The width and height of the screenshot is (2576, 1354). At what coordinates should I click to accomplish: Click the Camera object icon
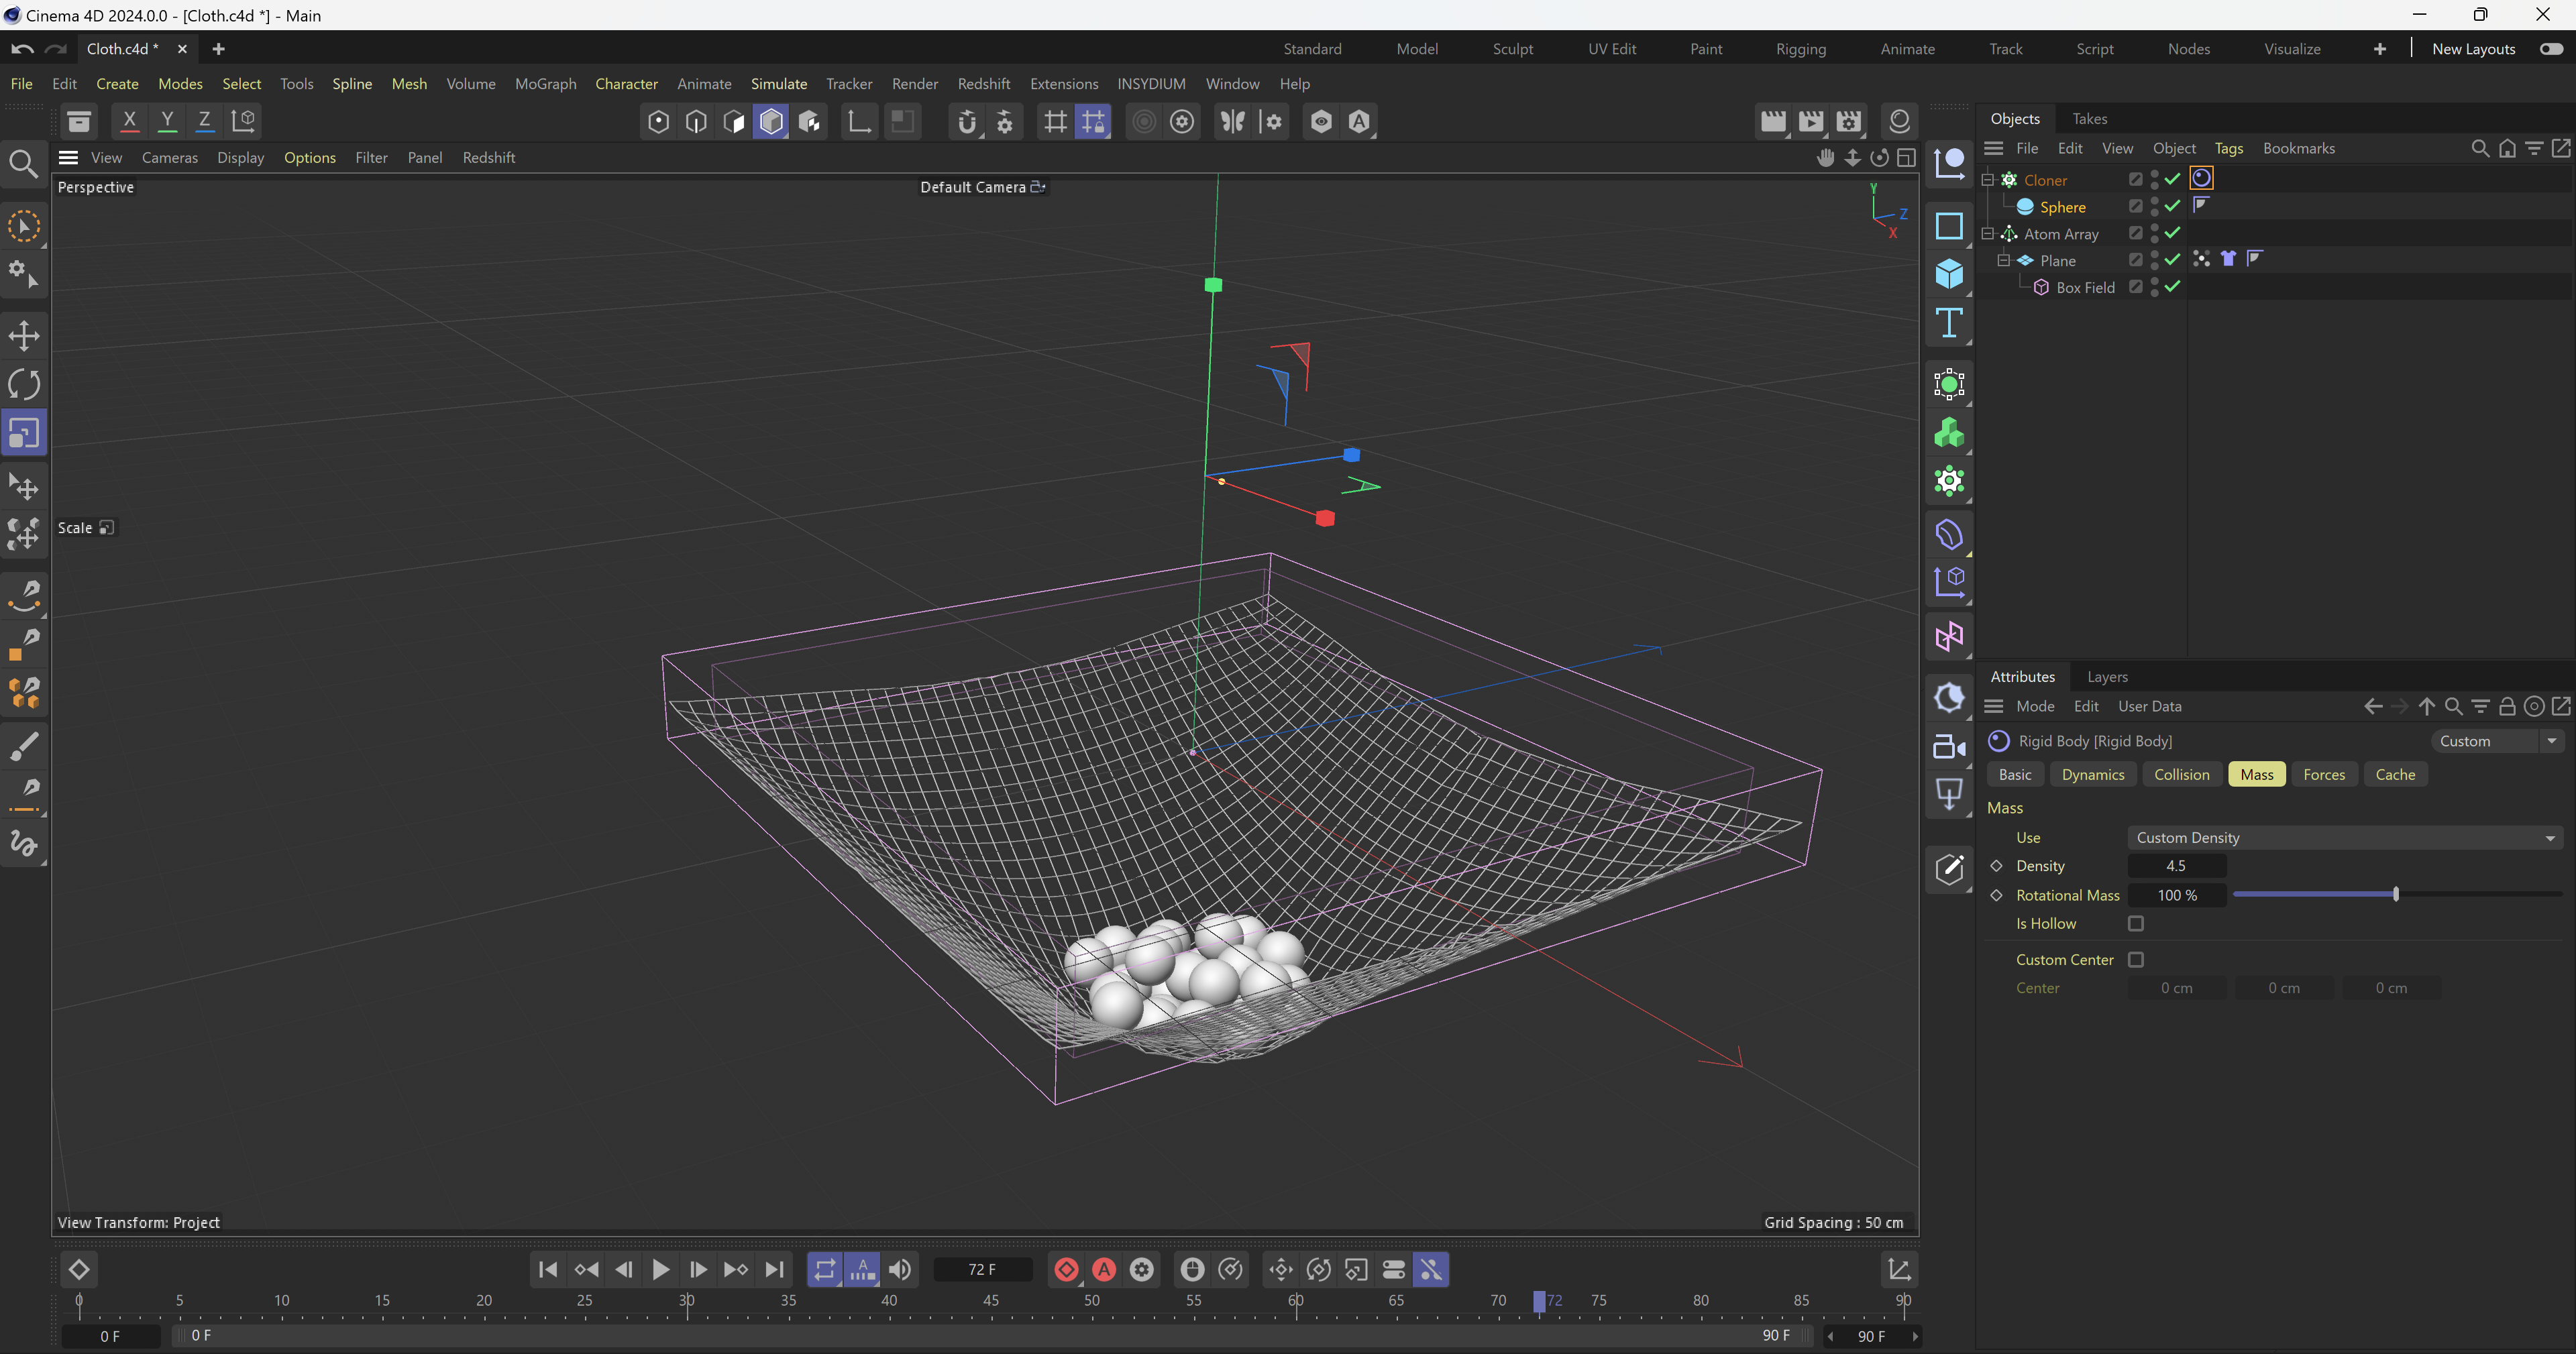click(x=1949, y=746)
